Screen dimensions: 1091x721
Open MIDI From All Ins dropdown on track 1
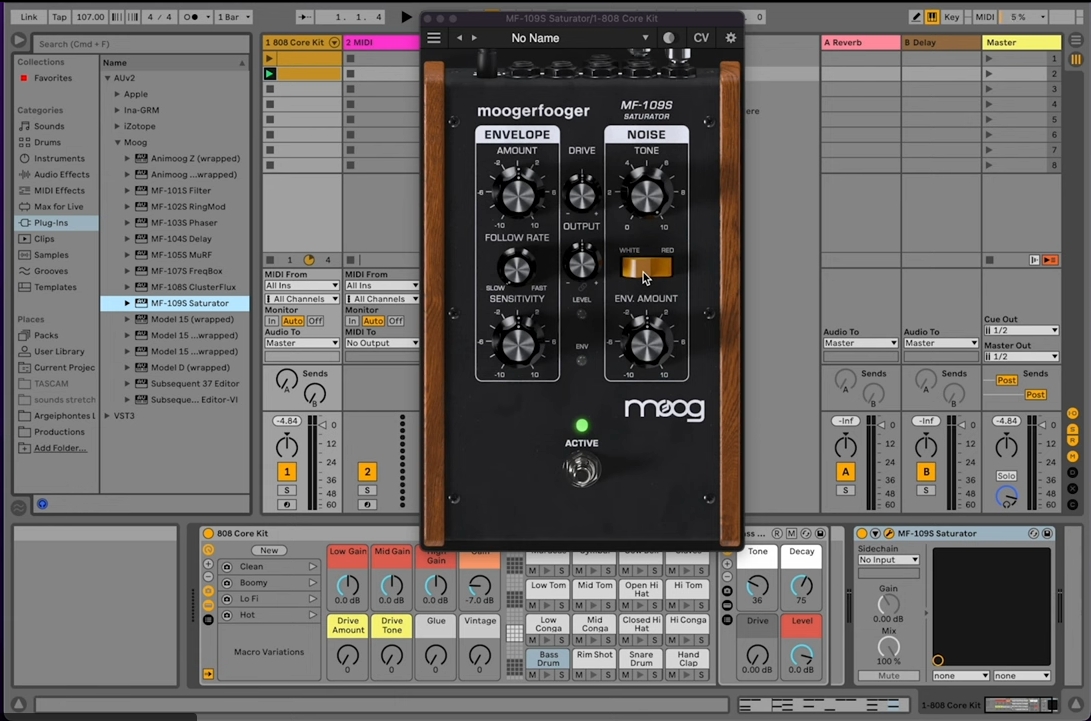(301, 285)
